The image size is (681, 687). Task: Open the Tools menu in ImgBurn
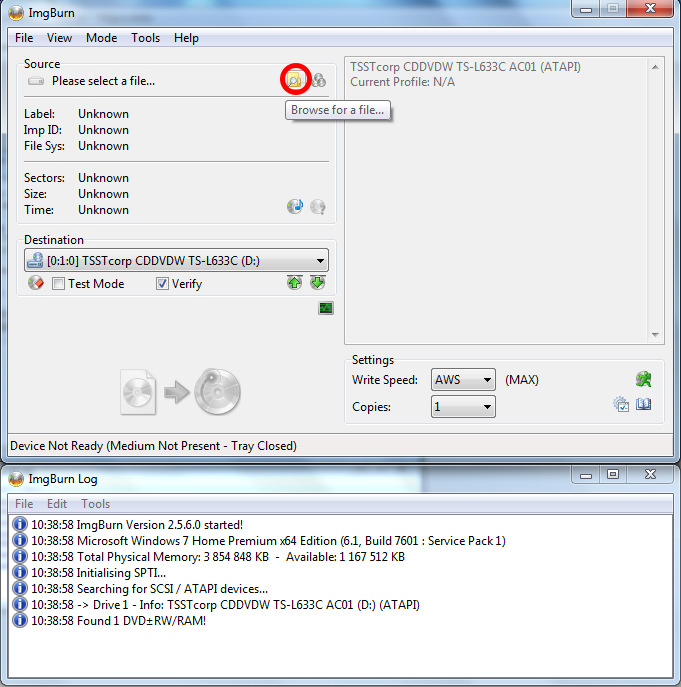(x=145, y=38)
